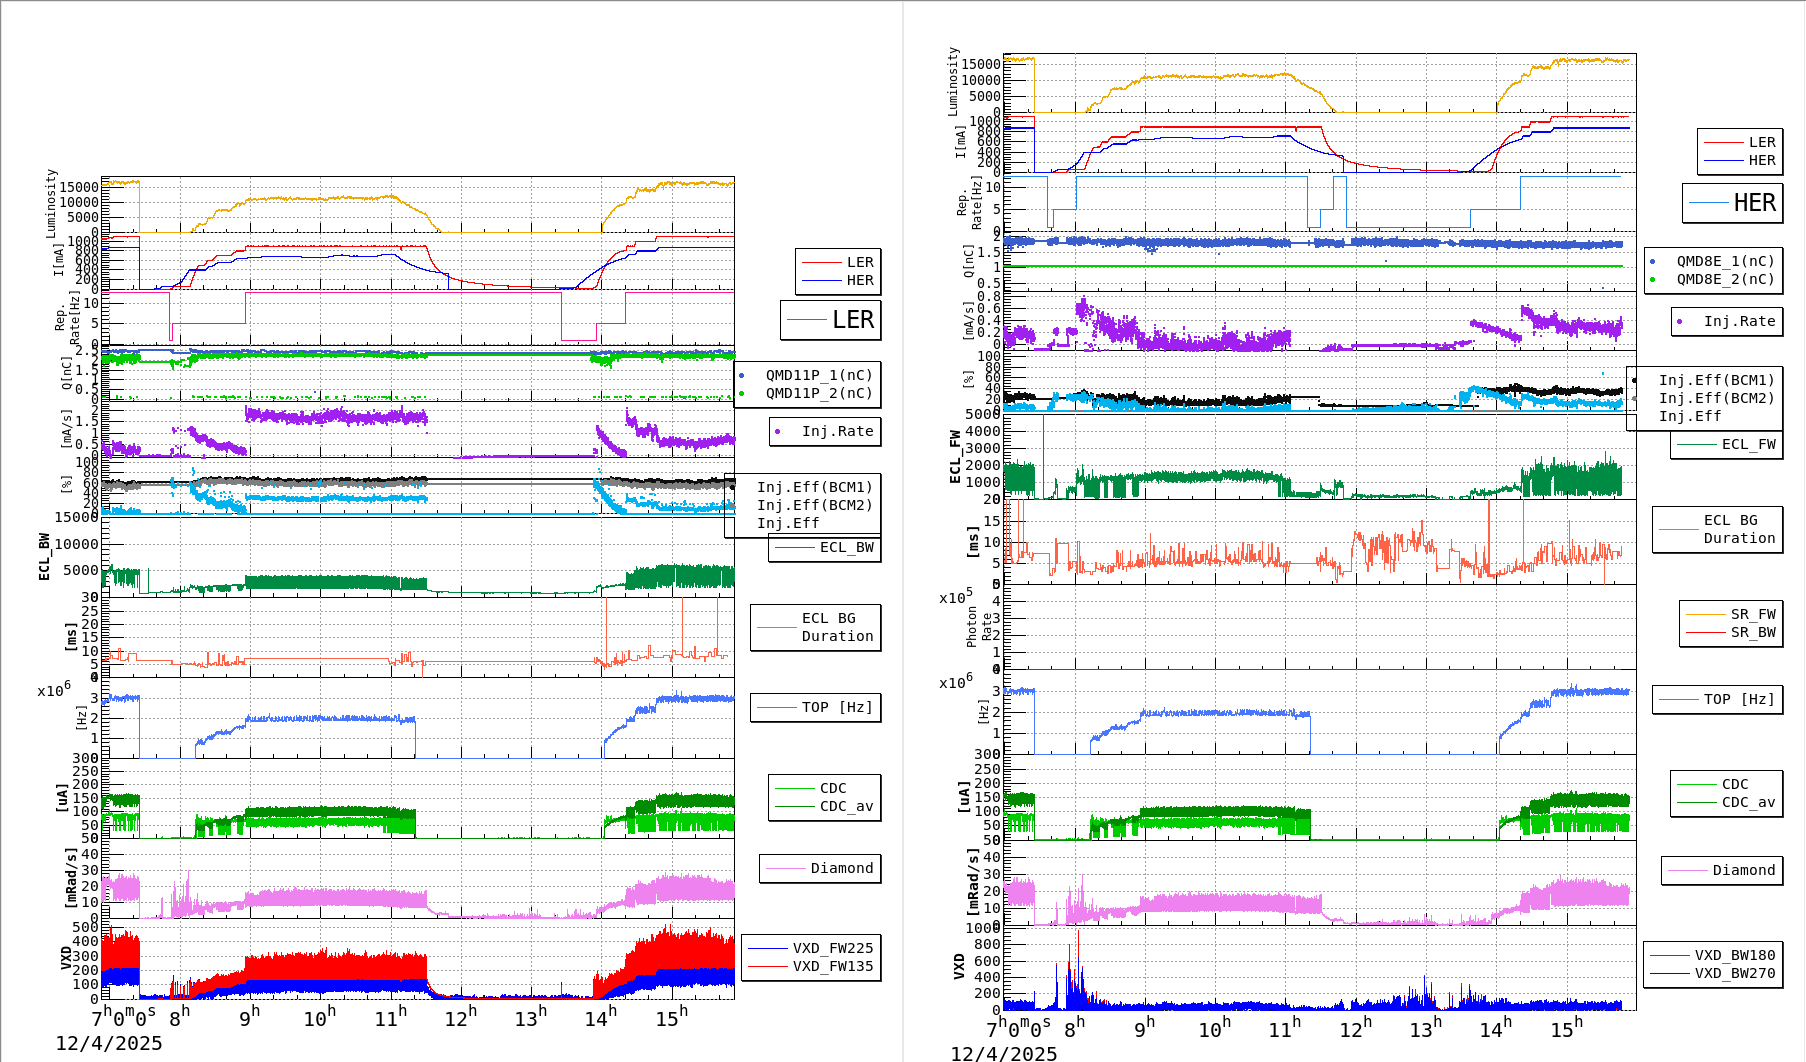Select the SR_FW orange legend line

[1732, 614]
